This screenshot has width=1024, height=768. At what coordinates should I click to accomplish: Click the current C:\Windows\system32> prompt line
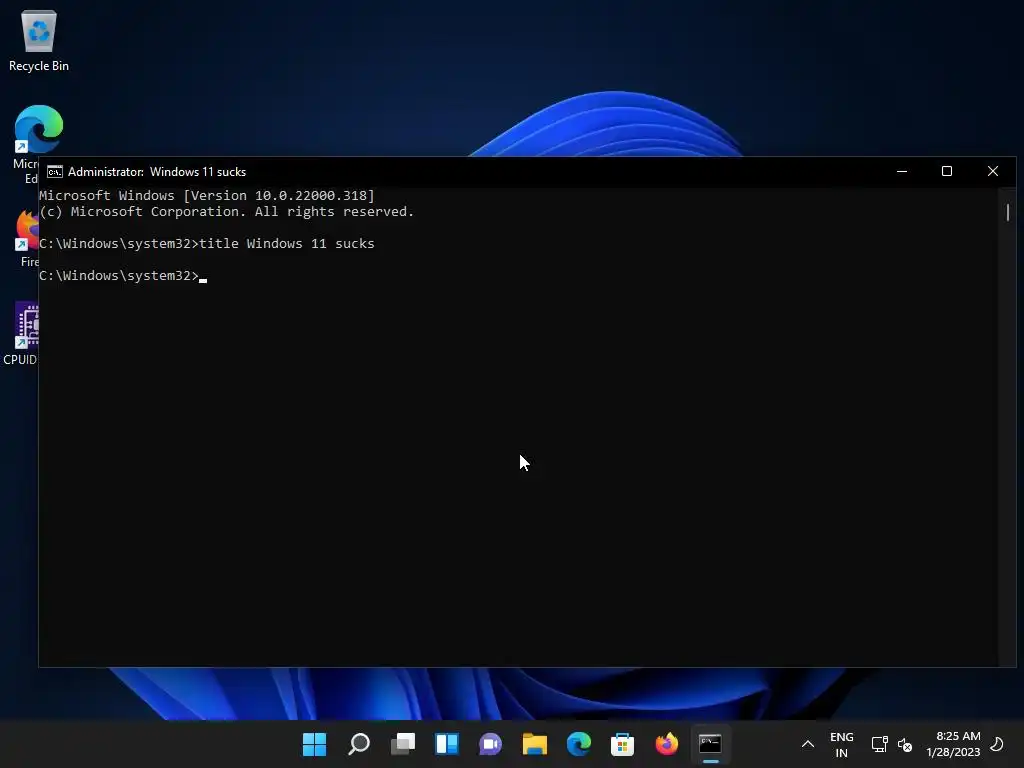coord(123,276)
